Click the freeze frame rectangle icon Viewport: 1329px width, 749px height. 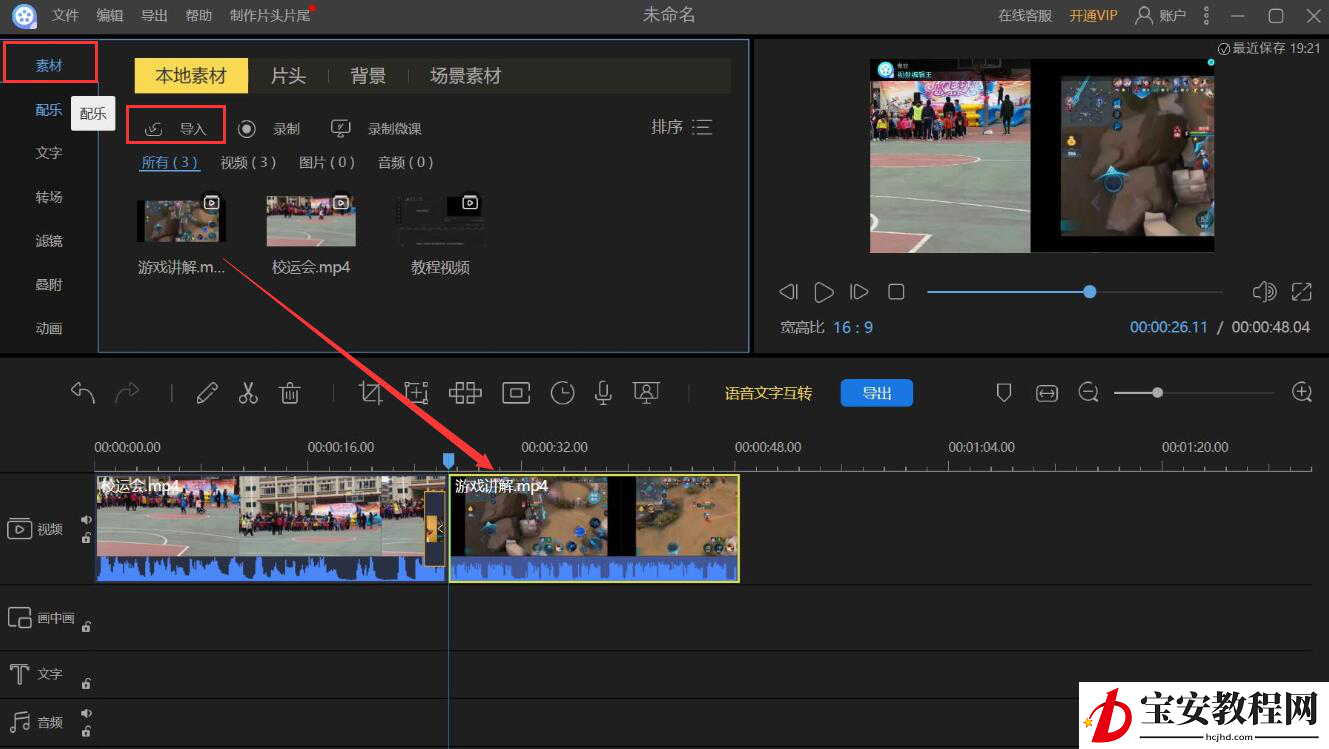click(x=516, y=393)
